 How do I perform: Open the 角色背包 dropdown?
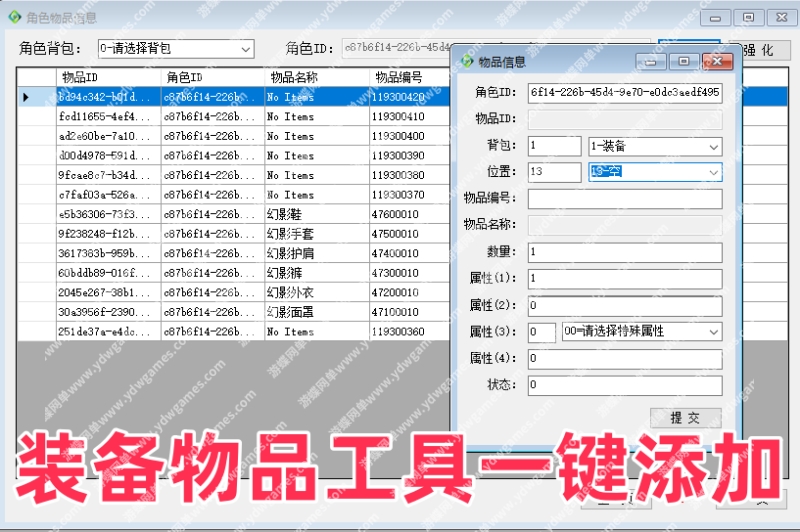pyautogui.click(x=176, y=49)
